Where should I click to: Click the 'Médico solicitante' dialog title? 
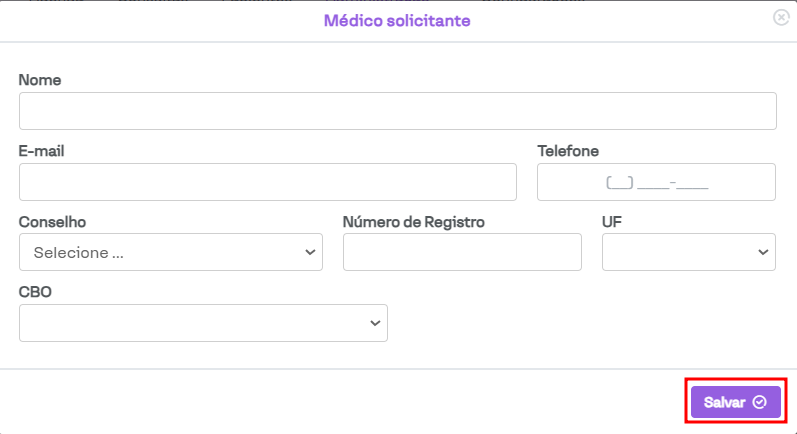pos(397,20)
